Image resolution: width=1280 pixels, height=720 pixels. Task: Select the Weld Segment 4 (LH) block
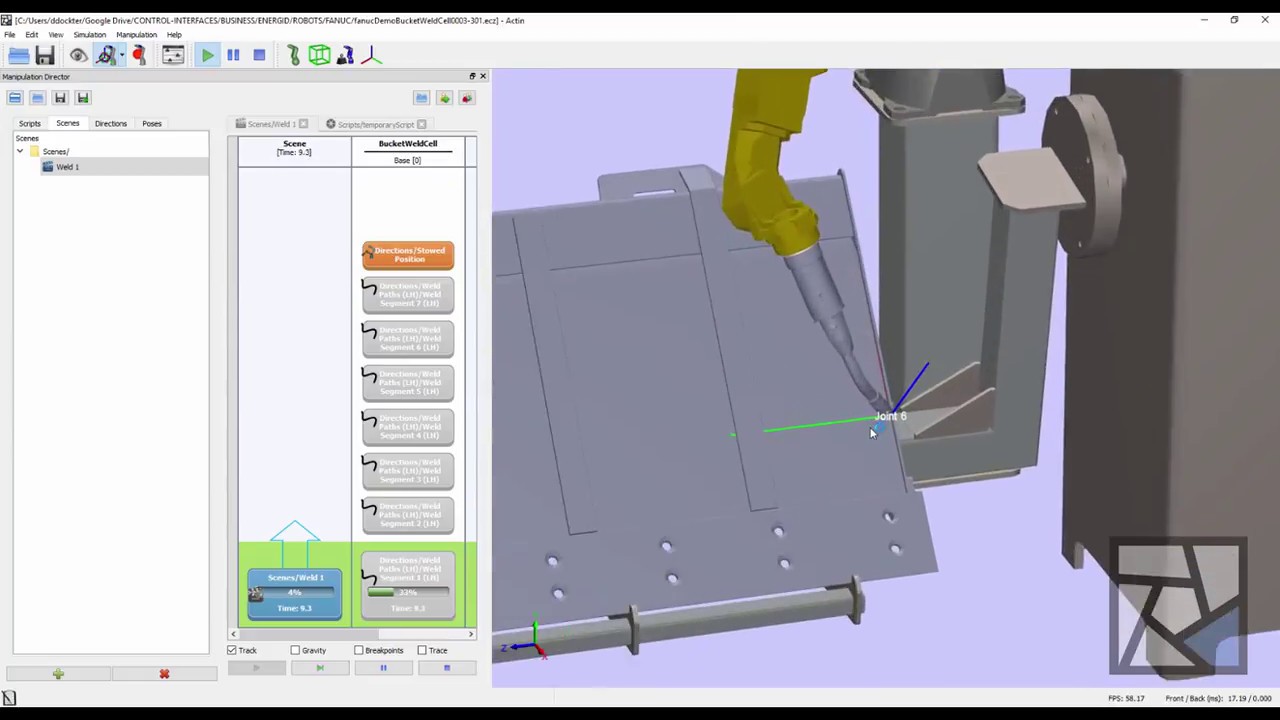click(408, 427)
